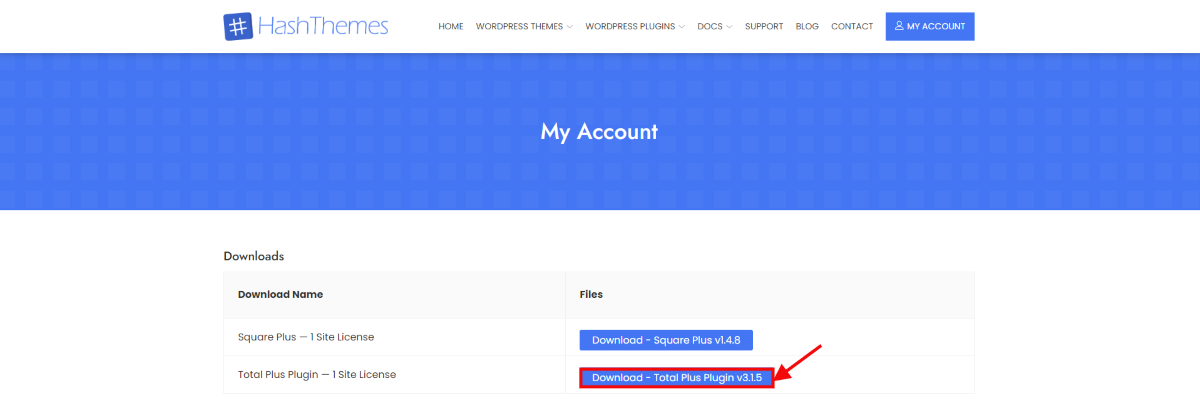
Task: Expand the WordPress Themes dropdown chevron
Action: (x=569, y=27)
